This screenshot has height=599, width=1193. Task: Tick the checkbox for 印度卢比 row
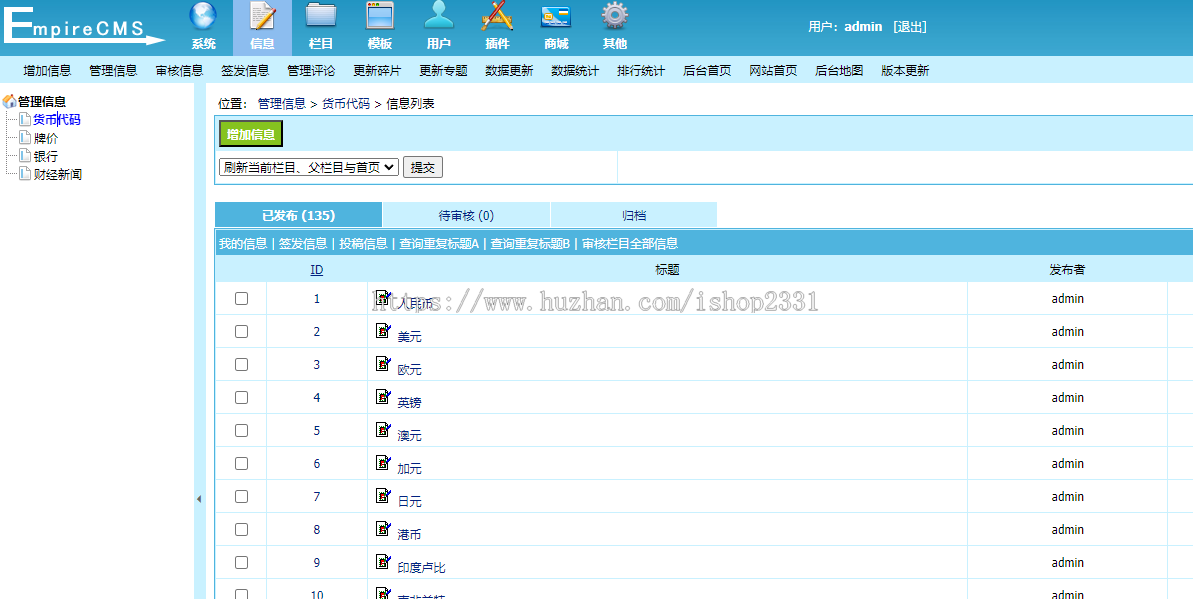pos(241,562)
